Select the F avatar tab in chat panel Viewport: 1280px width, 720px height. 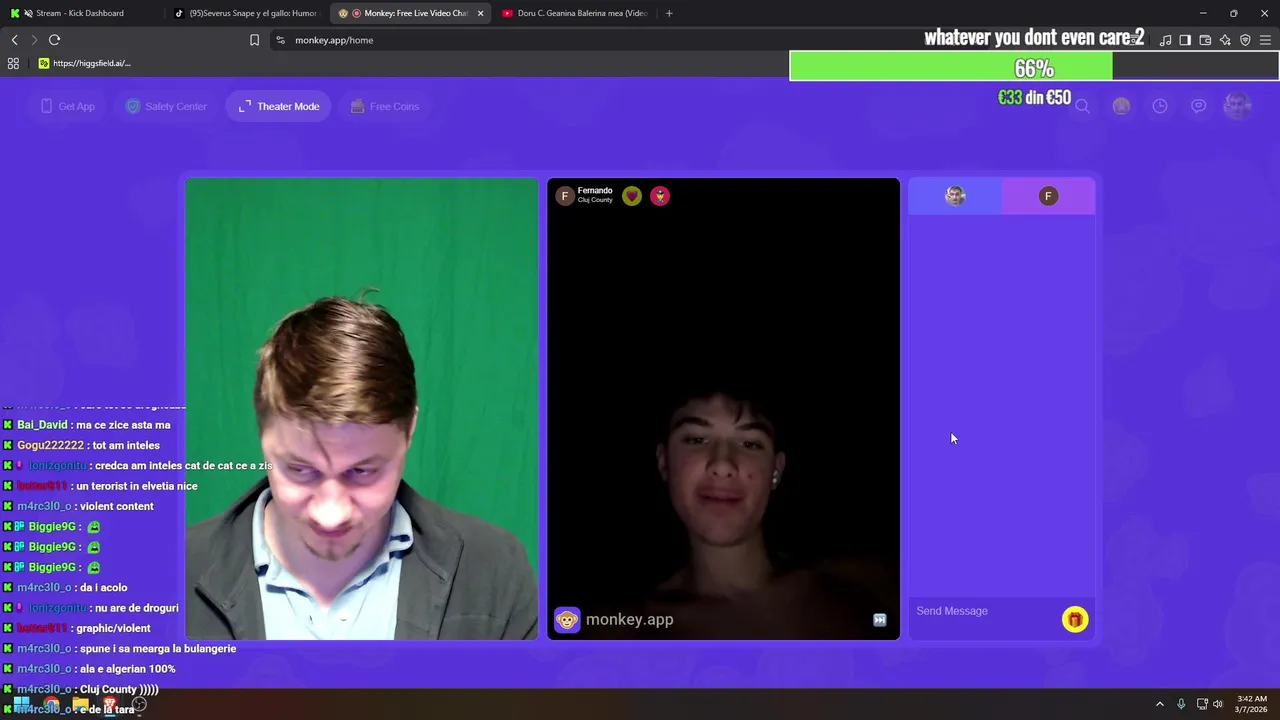pos(1048,196)
